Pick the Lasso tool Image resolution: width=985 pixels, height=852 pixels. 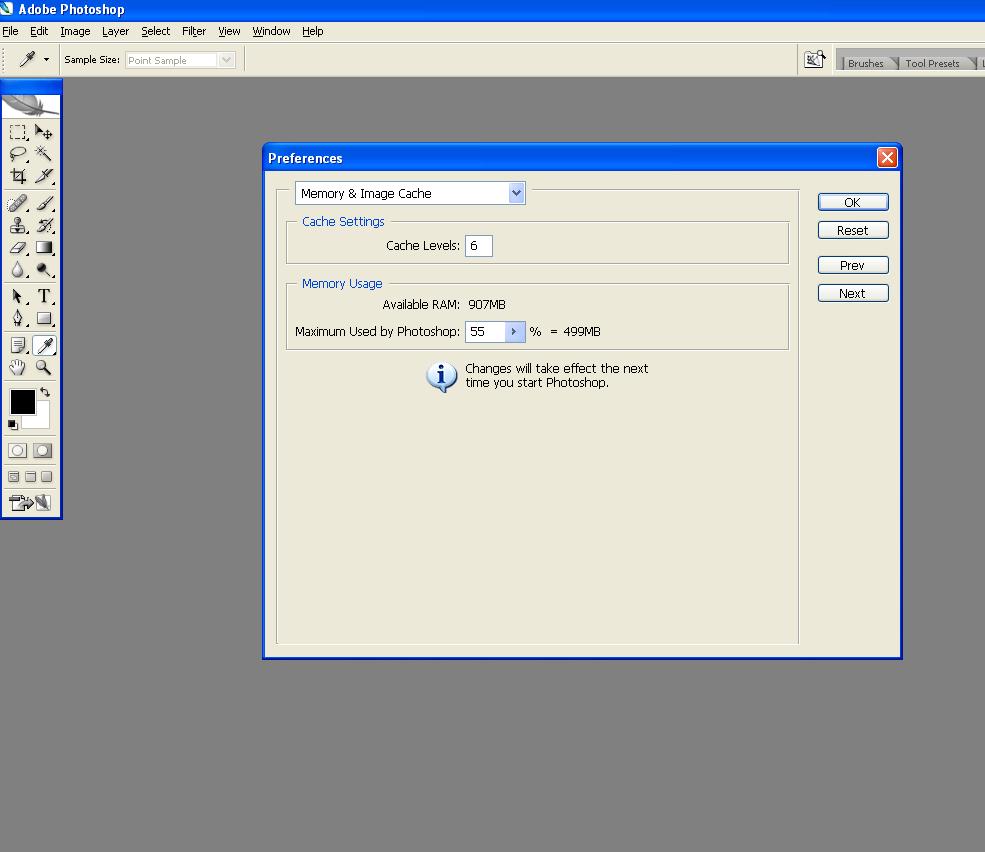coord(18,153)
